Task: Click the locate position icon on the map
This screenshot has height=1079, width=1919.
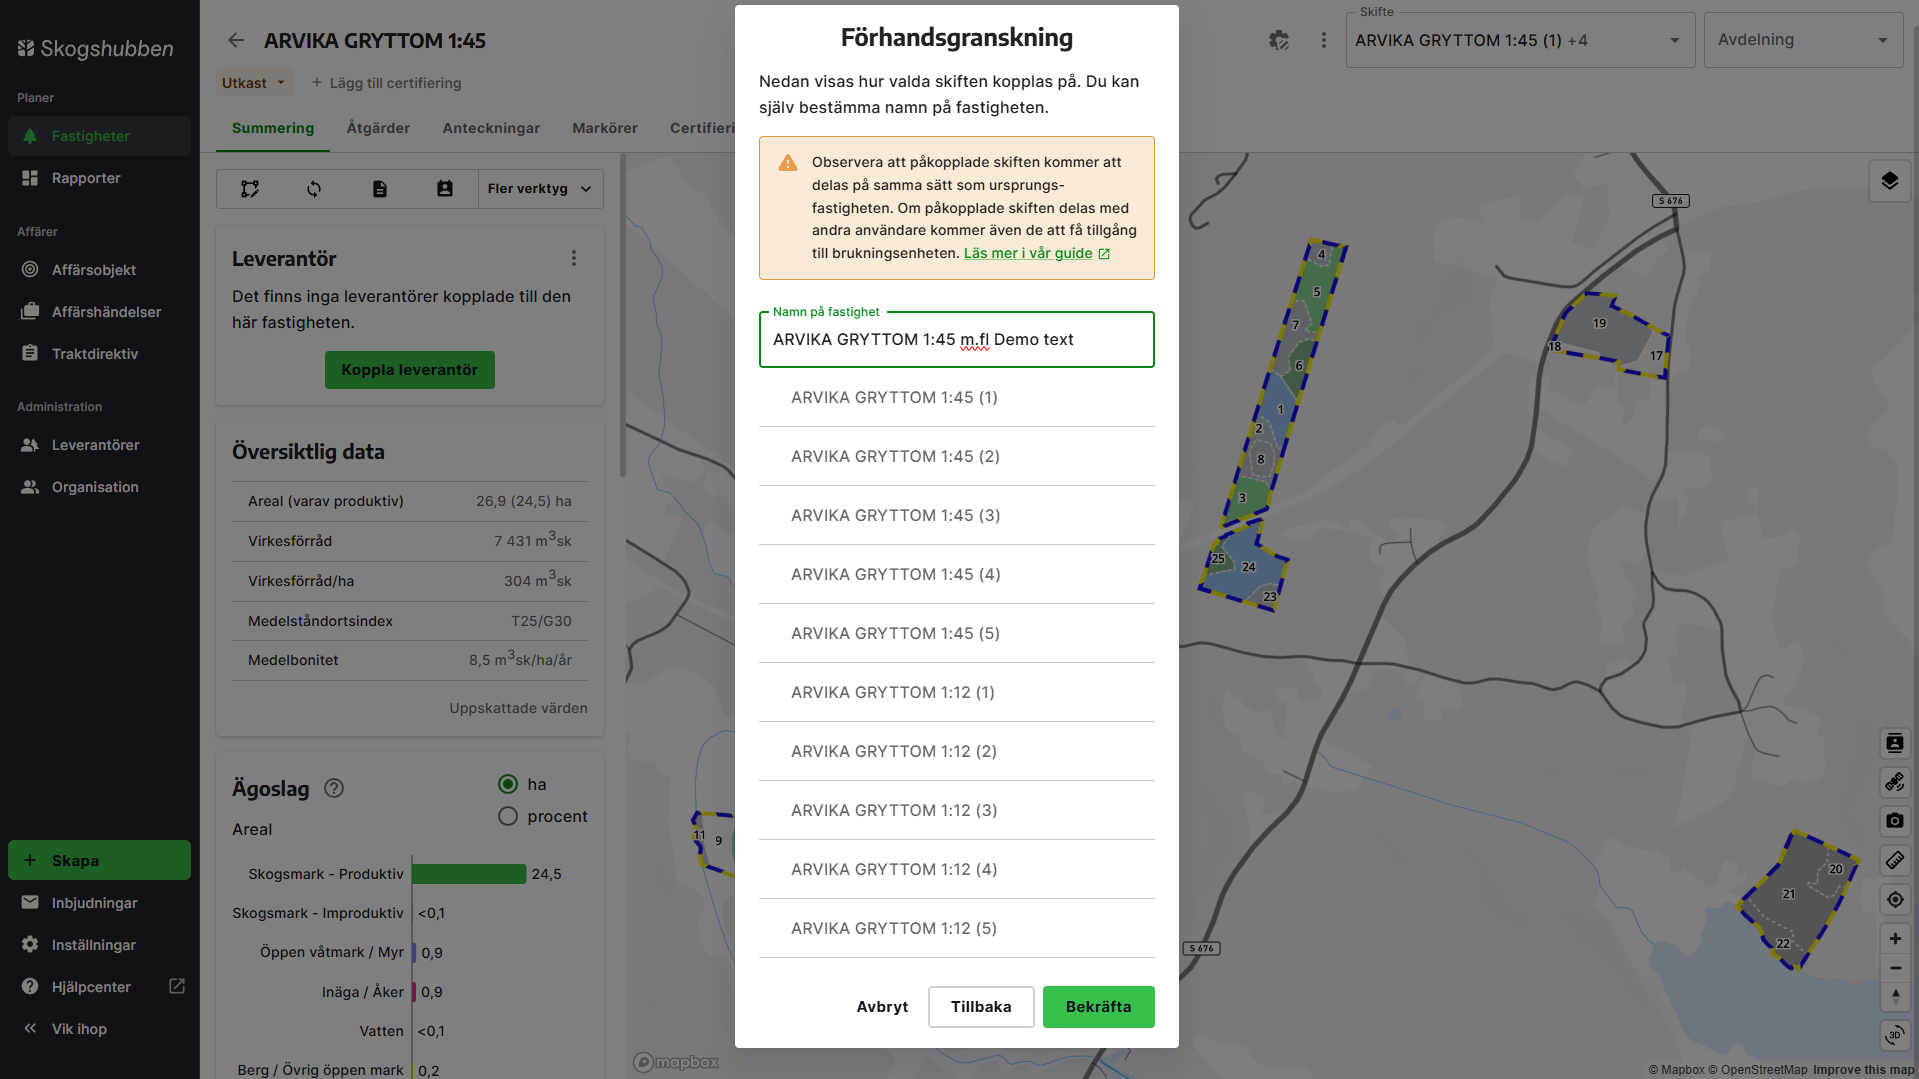Action: 1894,899
